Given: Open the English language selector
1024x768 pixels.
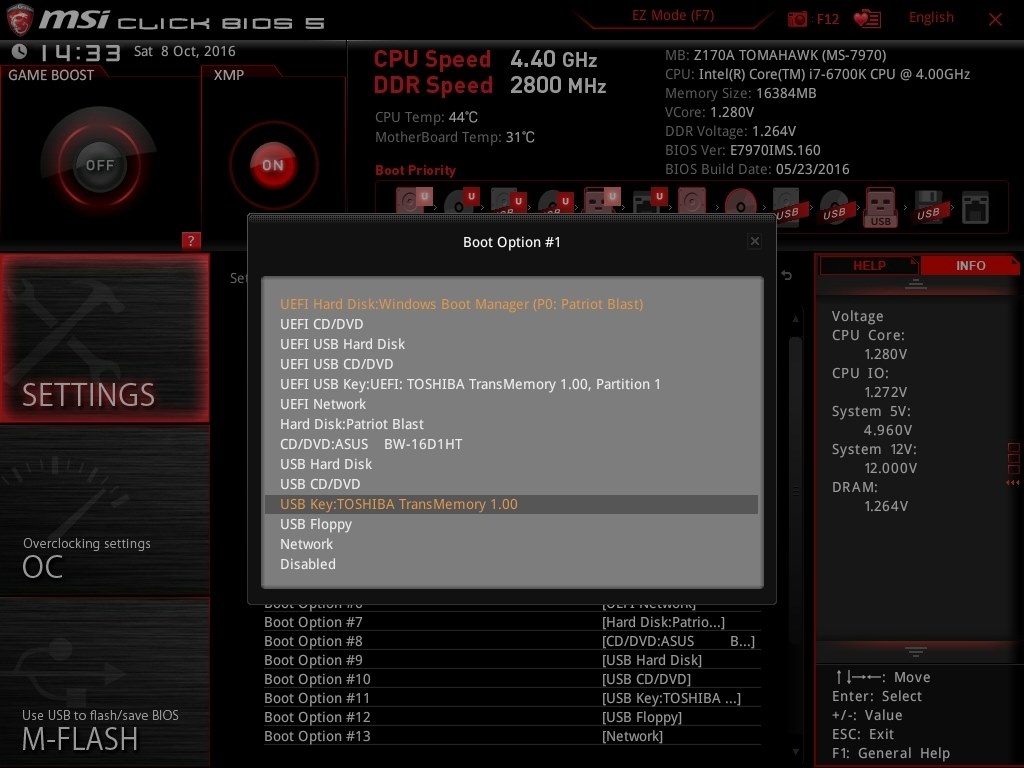Looking at the screenshot, I should pos(931,18).
